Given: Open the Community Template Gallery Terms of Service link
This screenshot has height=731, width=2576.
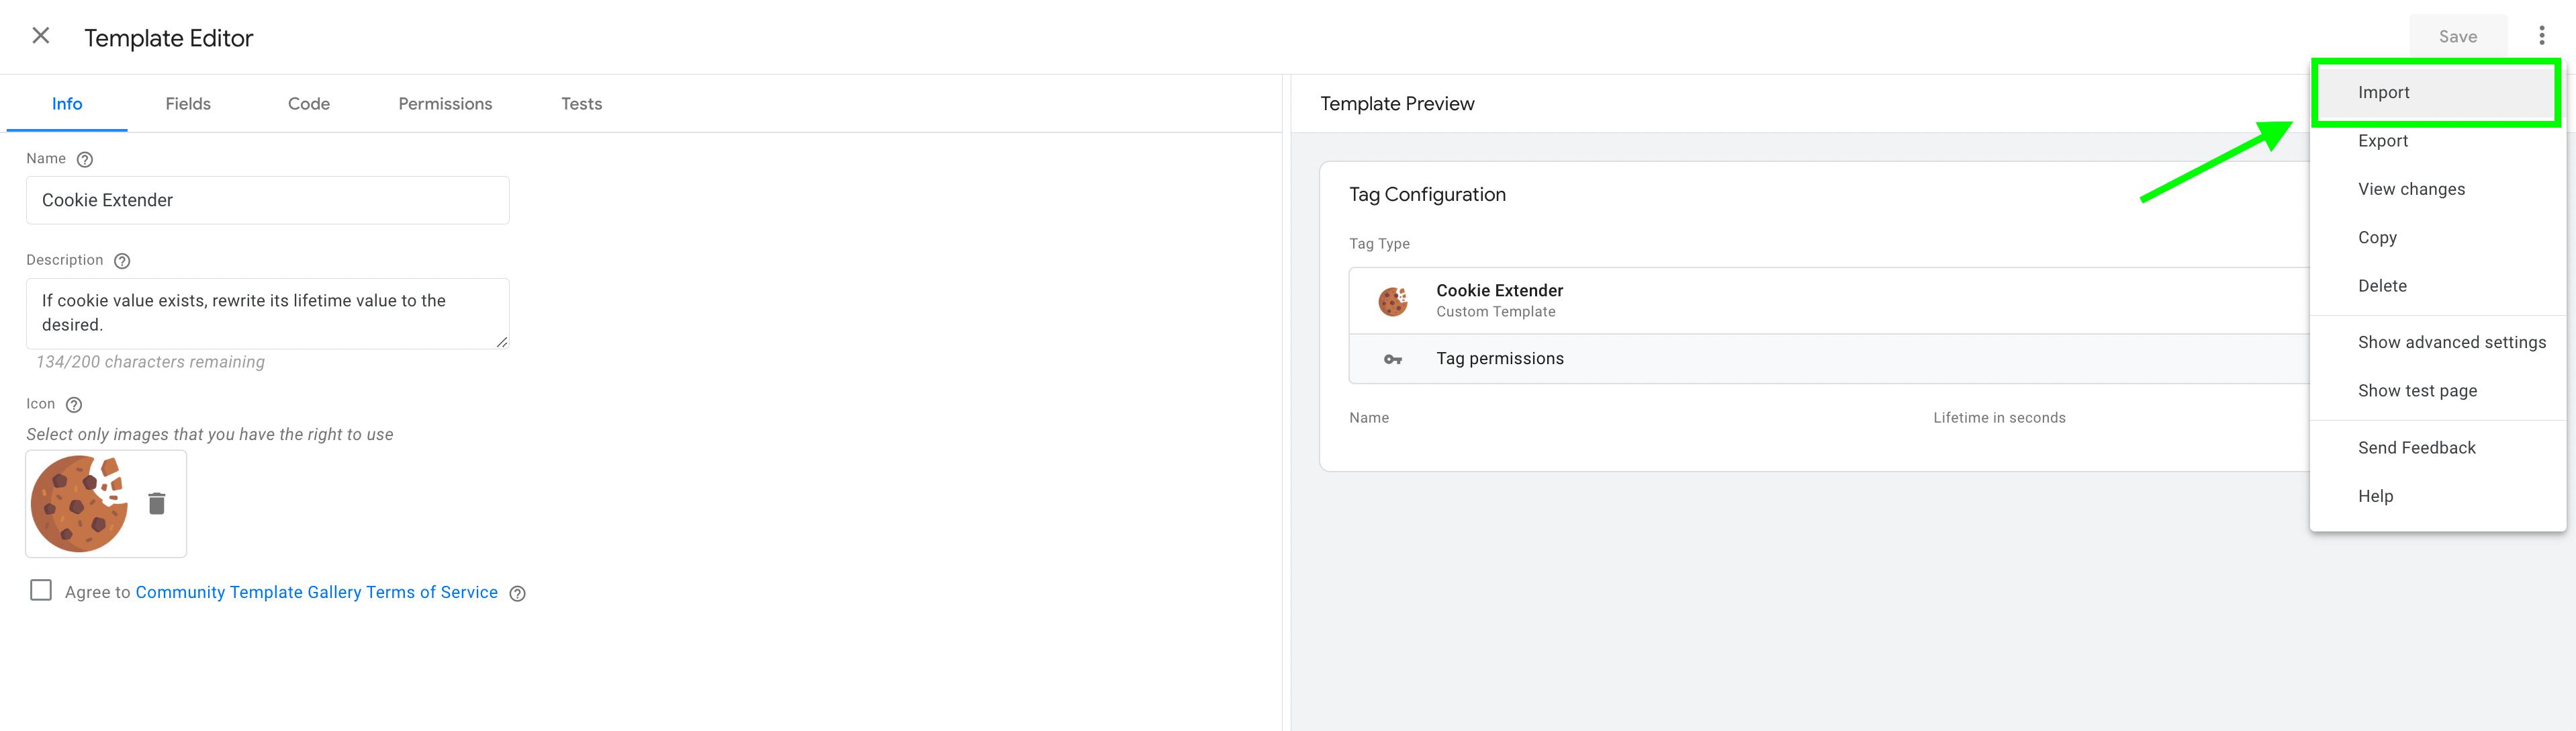Looking at the screenshot, I should [x=316, y=592].
